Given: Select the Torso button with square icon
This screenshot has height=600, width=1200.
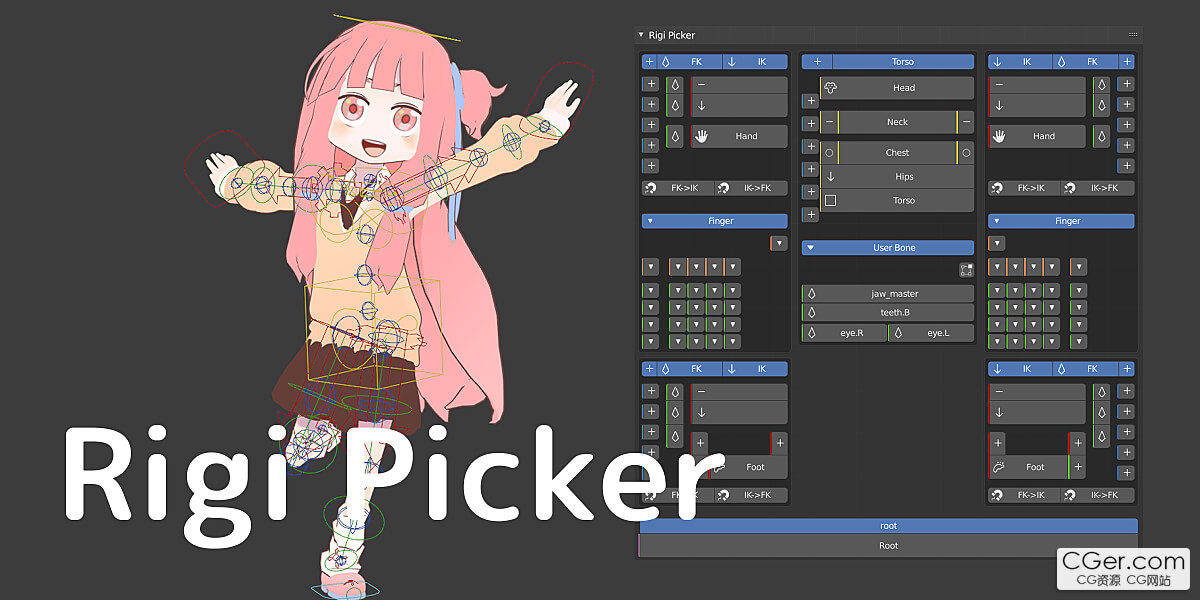Looking at the screenshot, I should (898, 200).
